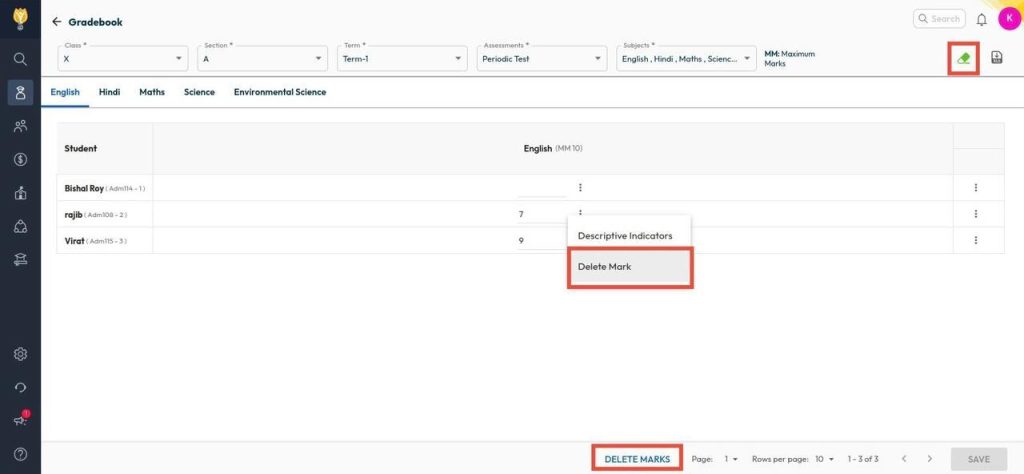Open notifications bell
The height and width of the screenshot is (474, 1024).
pyautogui.click(x=982, y=19)
